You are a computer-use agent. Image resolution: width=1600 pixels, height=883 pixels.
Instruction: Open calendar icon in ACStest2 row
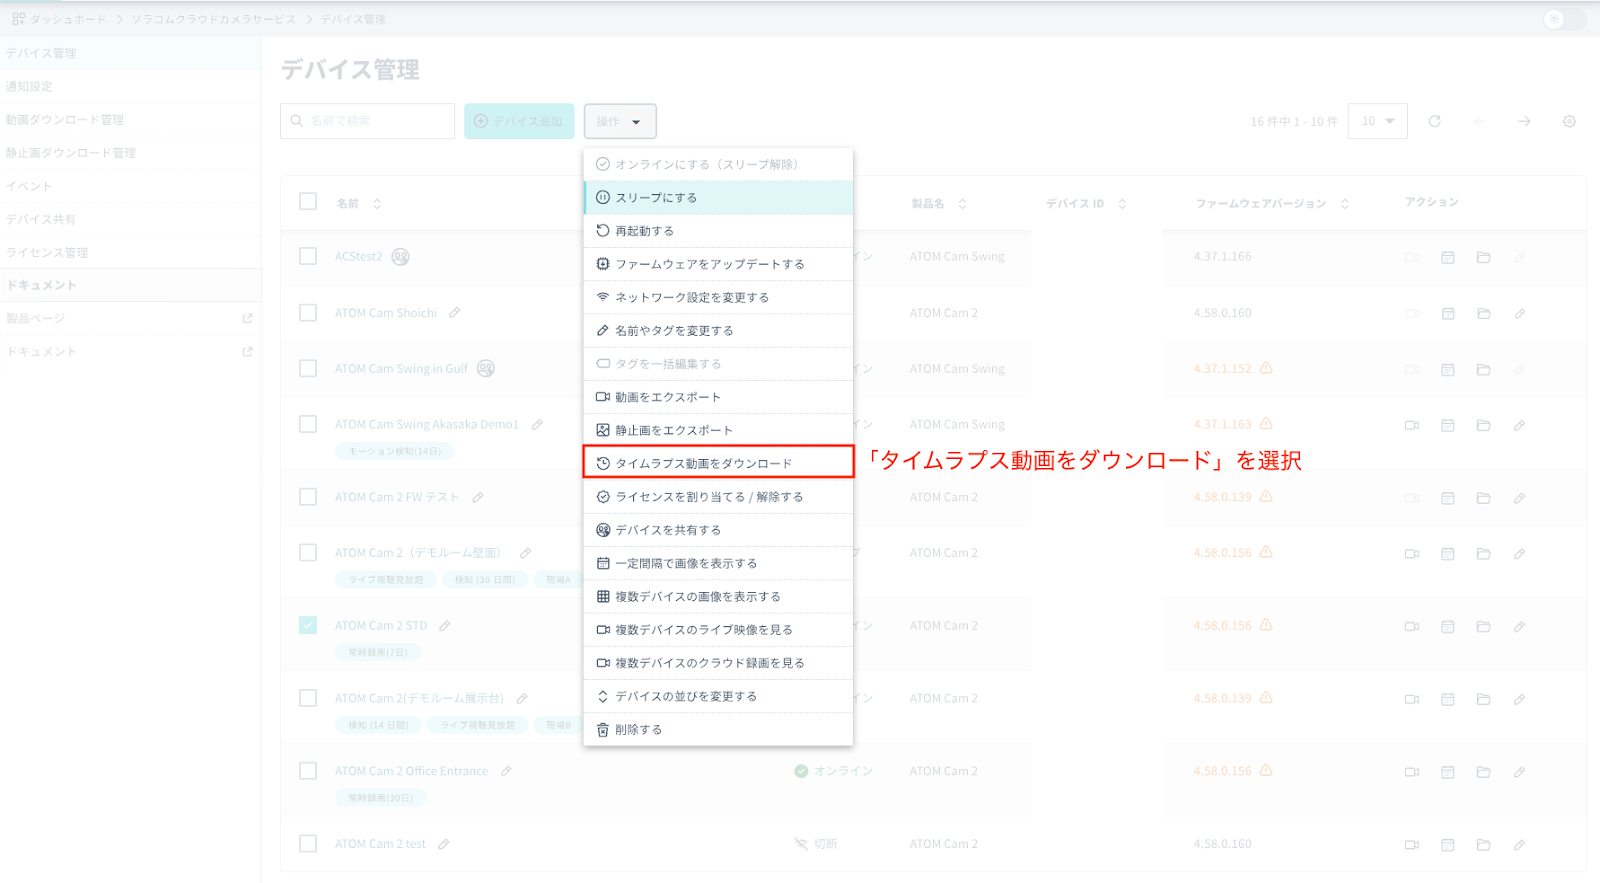pos(1447,257)
